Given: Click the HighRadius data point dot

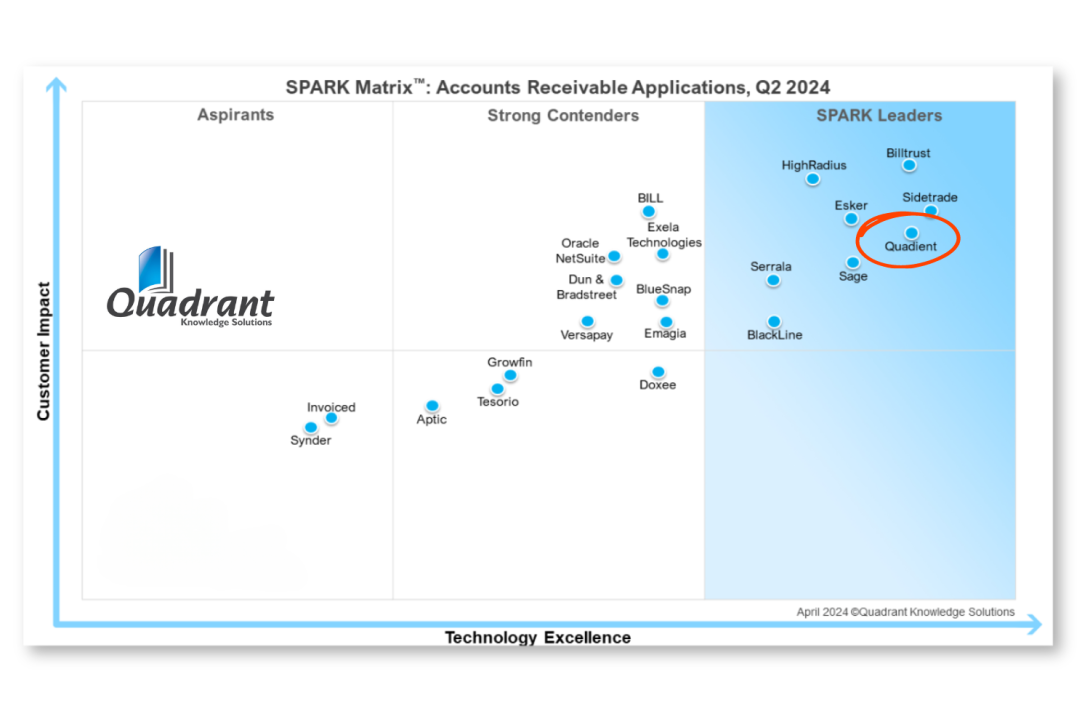Looking at the screenshot, I should 813,179.
